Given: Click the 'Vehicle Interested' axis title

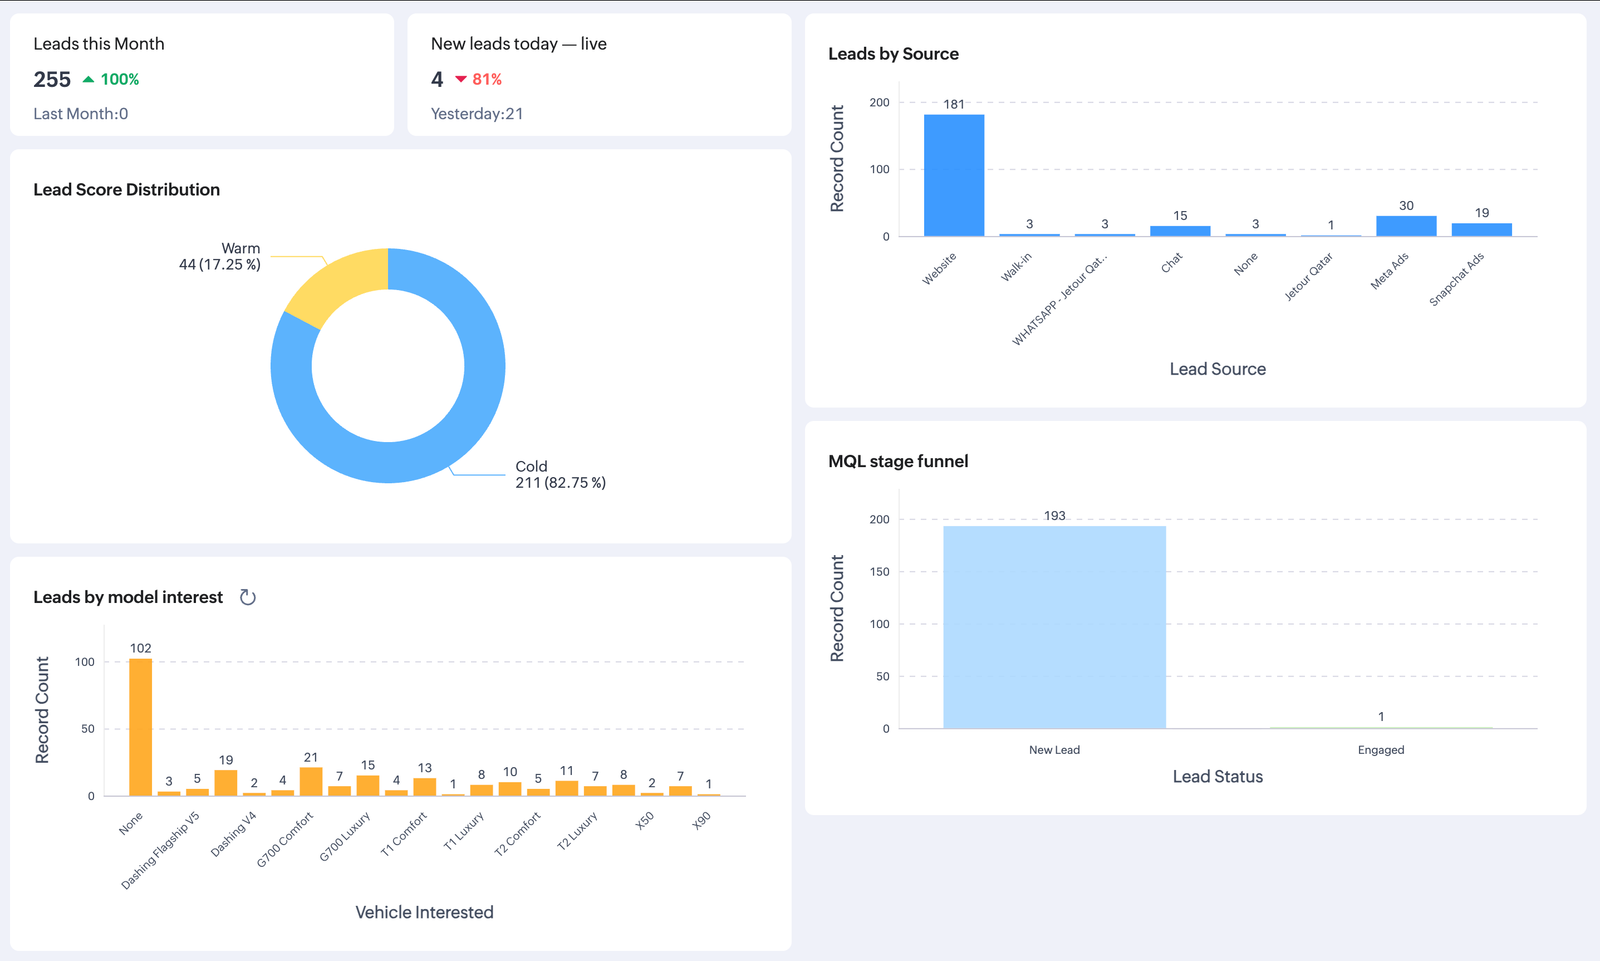Looking at the screenshot, I should (425, 913).
